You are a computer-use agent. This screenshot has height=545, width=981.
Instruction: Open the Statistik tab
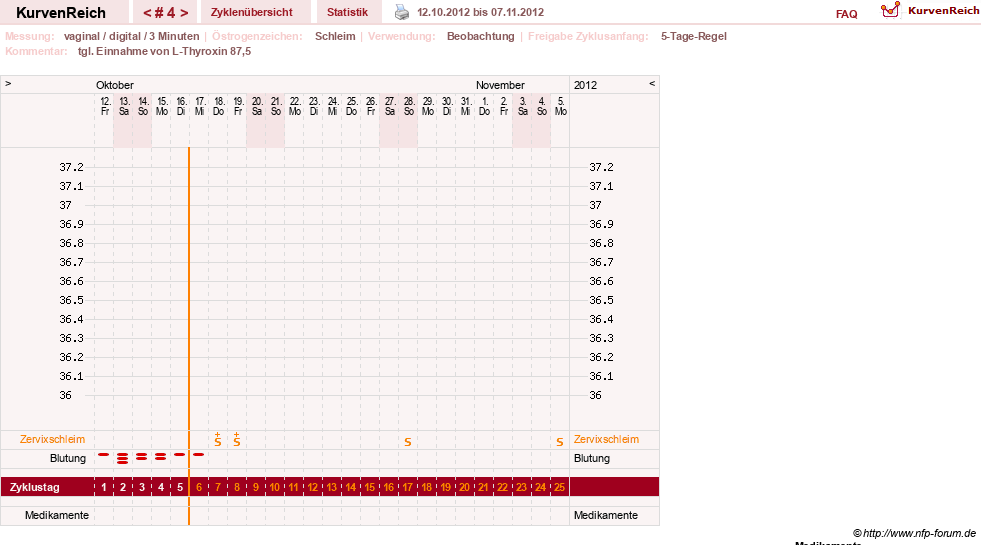(x=347, y=12)
